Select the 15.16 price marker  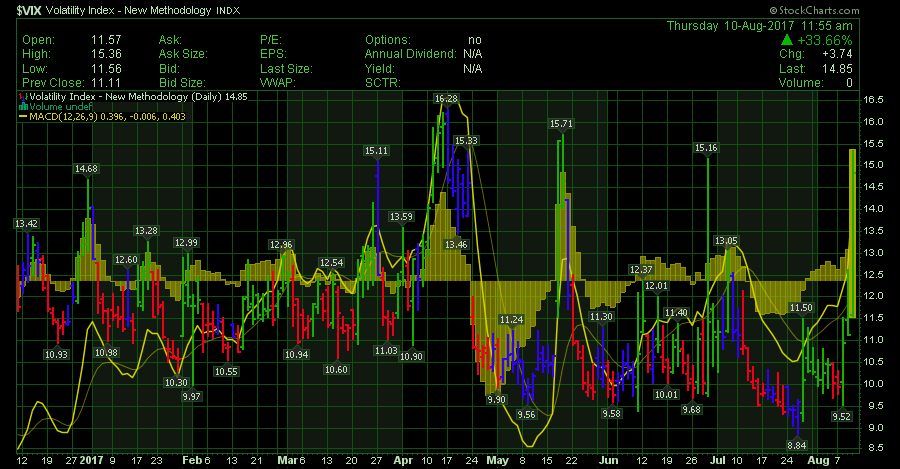click(707, 148)
